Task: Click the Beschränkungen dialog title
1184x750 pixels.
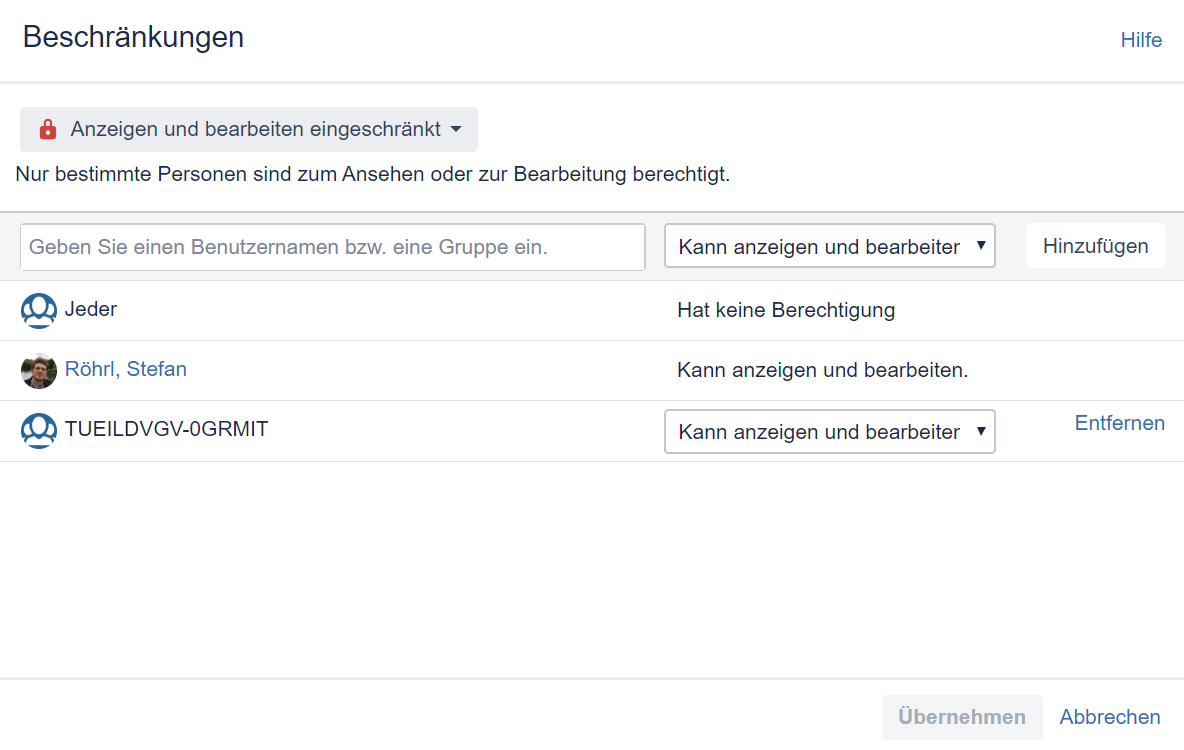Action: (133, 37)
